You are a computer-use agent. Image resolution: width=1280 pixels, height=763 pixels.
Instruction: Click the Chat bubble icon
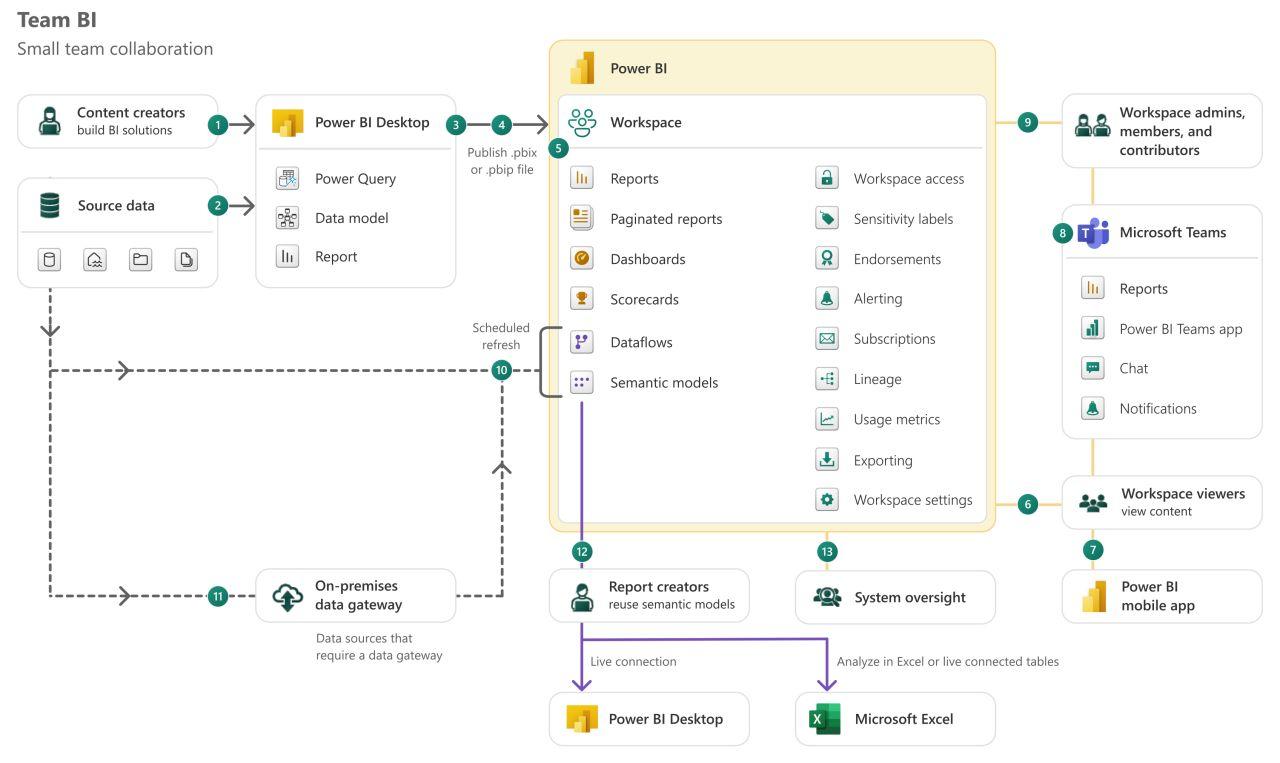(x=1093, y=368)
